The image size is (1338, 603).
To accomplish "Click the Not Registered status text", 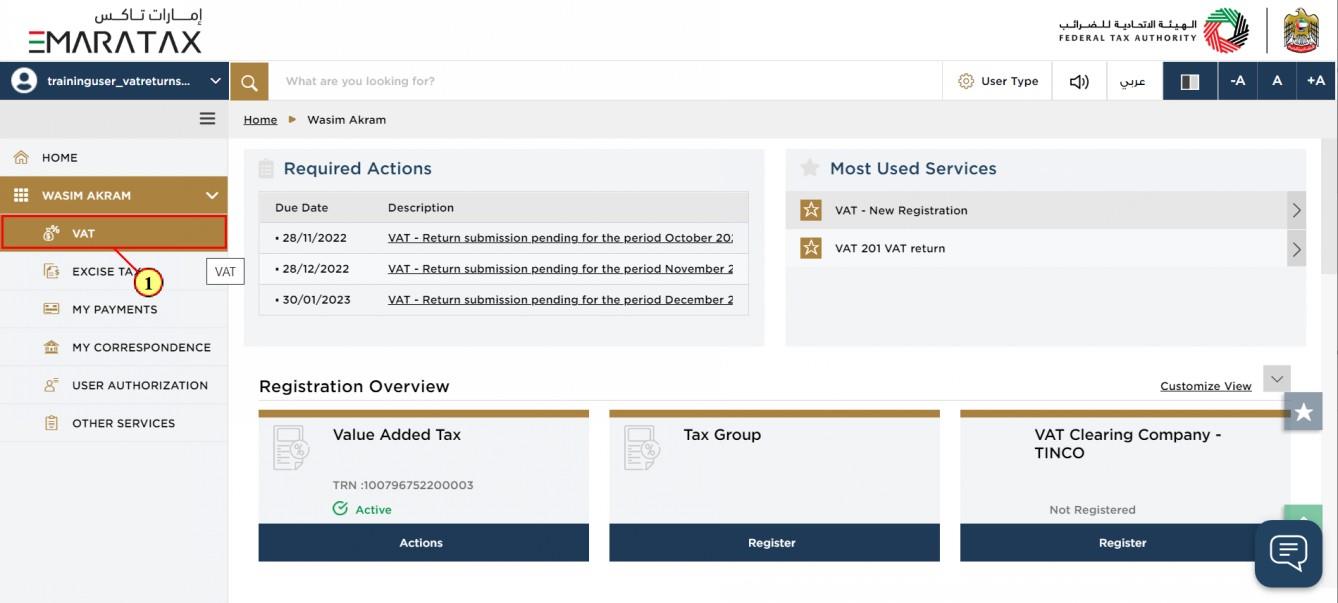I will point(1092,510).
